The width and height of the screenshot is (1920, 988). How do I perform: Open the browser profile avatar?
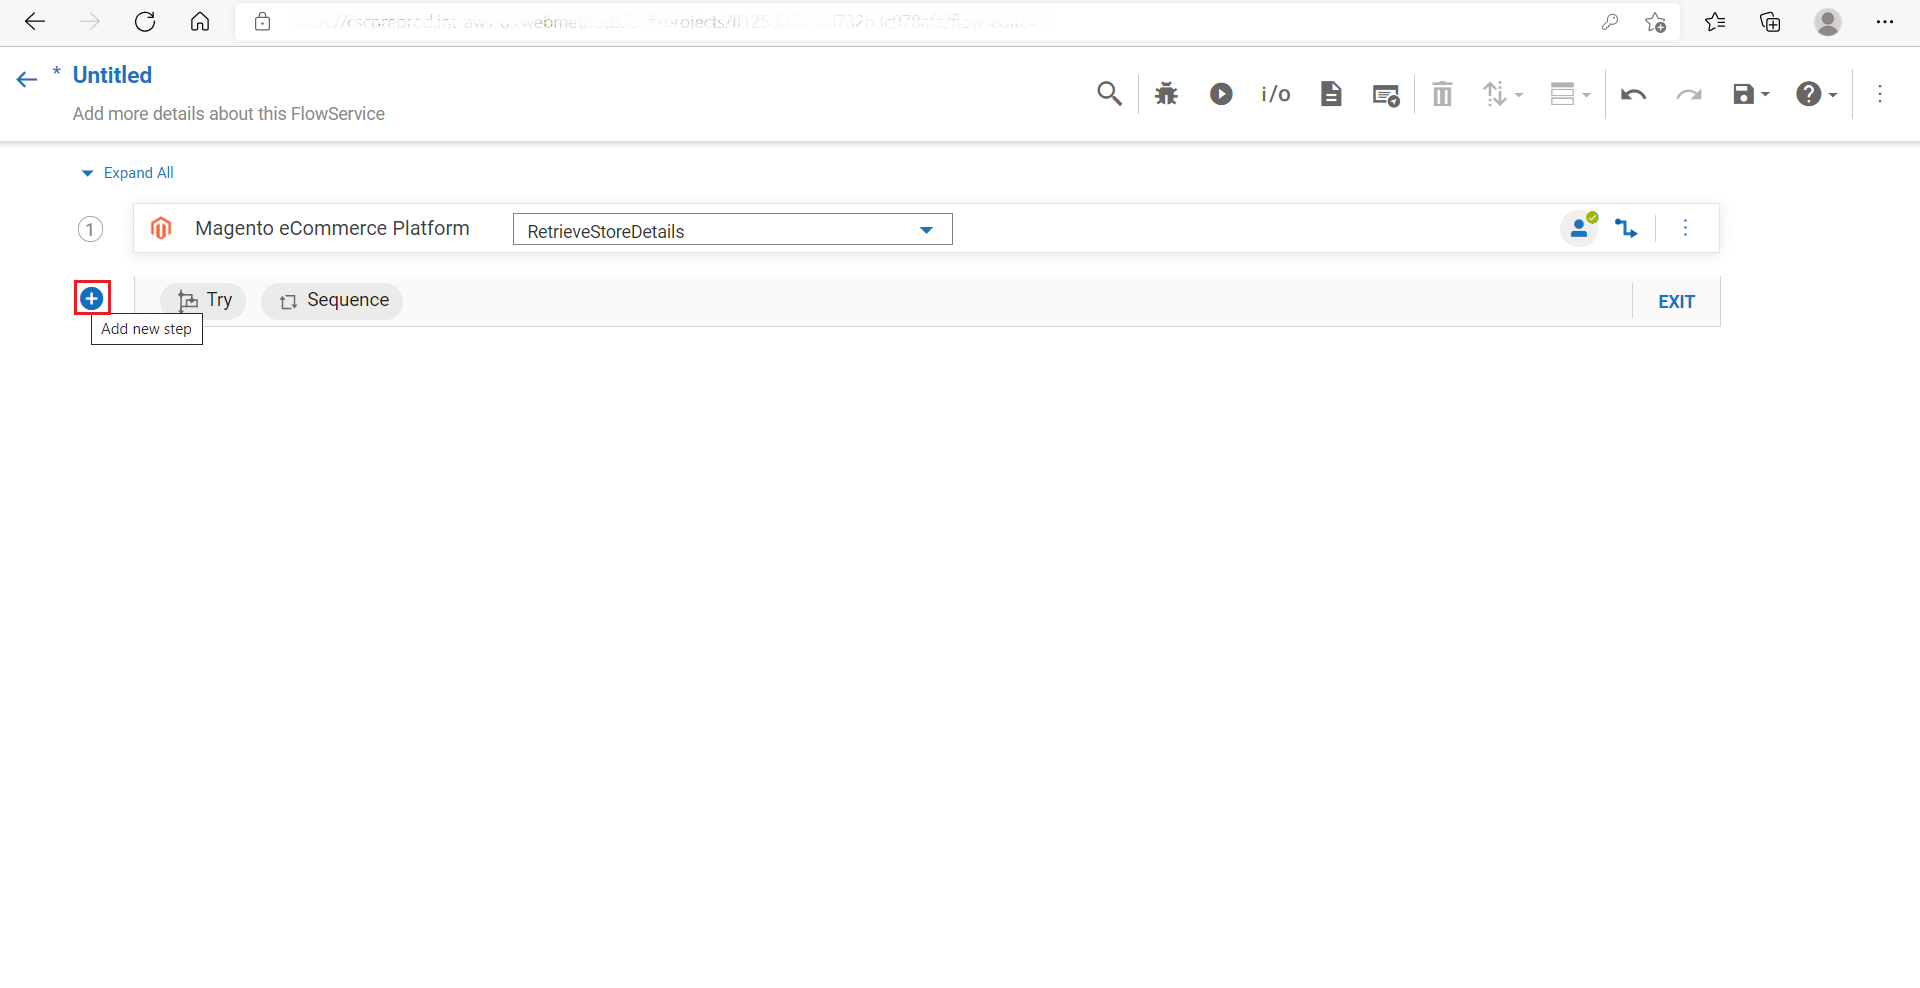[1828, 22]
